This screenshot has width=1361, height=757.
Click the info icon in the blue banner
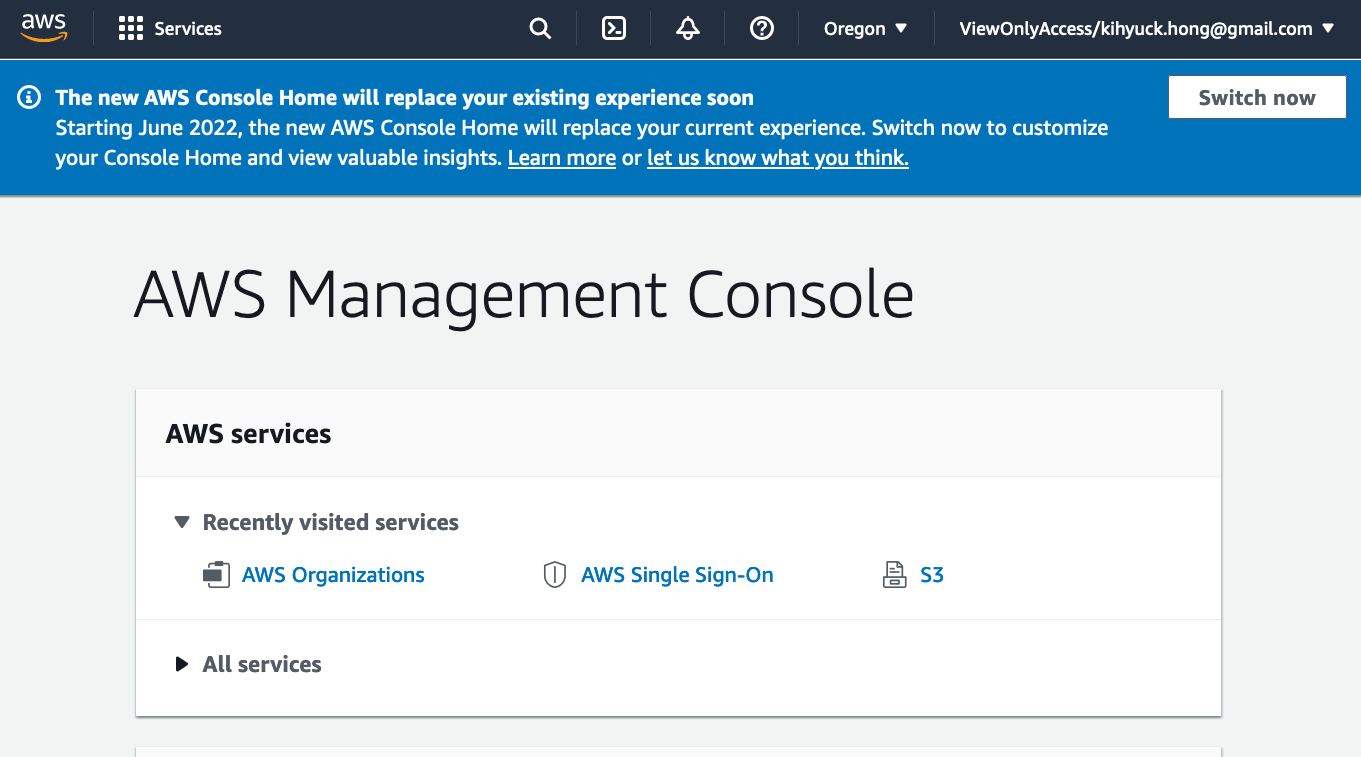click(30, 97)
